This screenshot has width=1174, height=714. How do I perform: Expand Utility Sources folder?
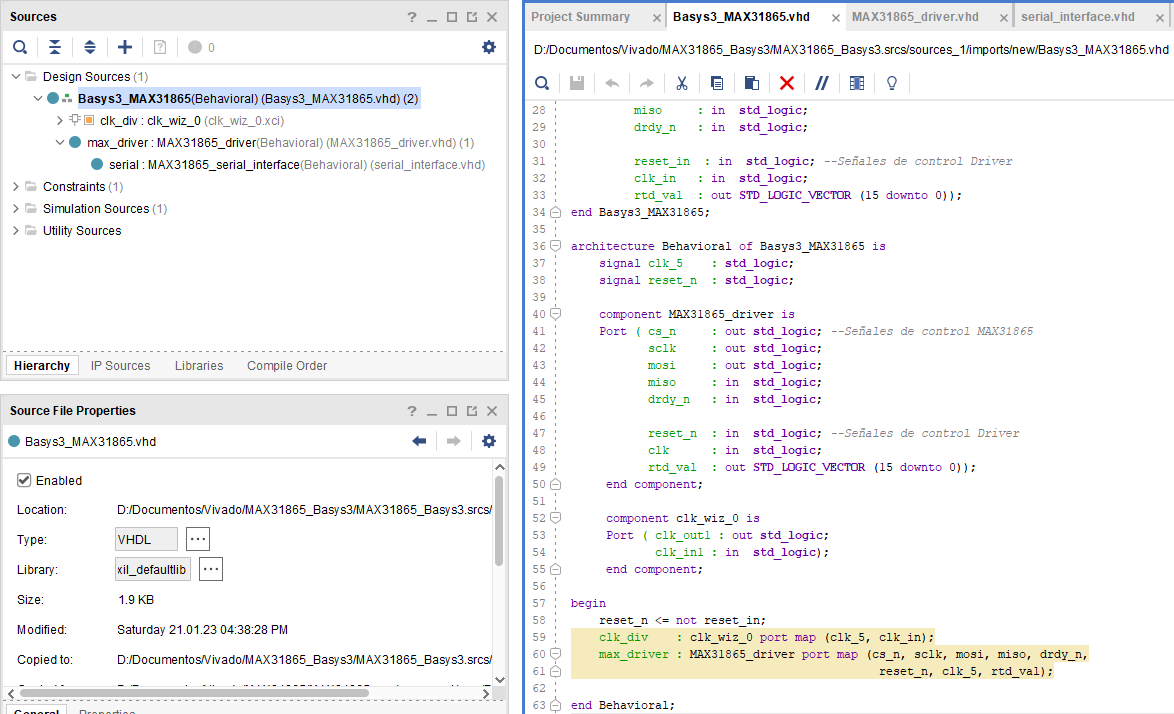click(16, 231)
